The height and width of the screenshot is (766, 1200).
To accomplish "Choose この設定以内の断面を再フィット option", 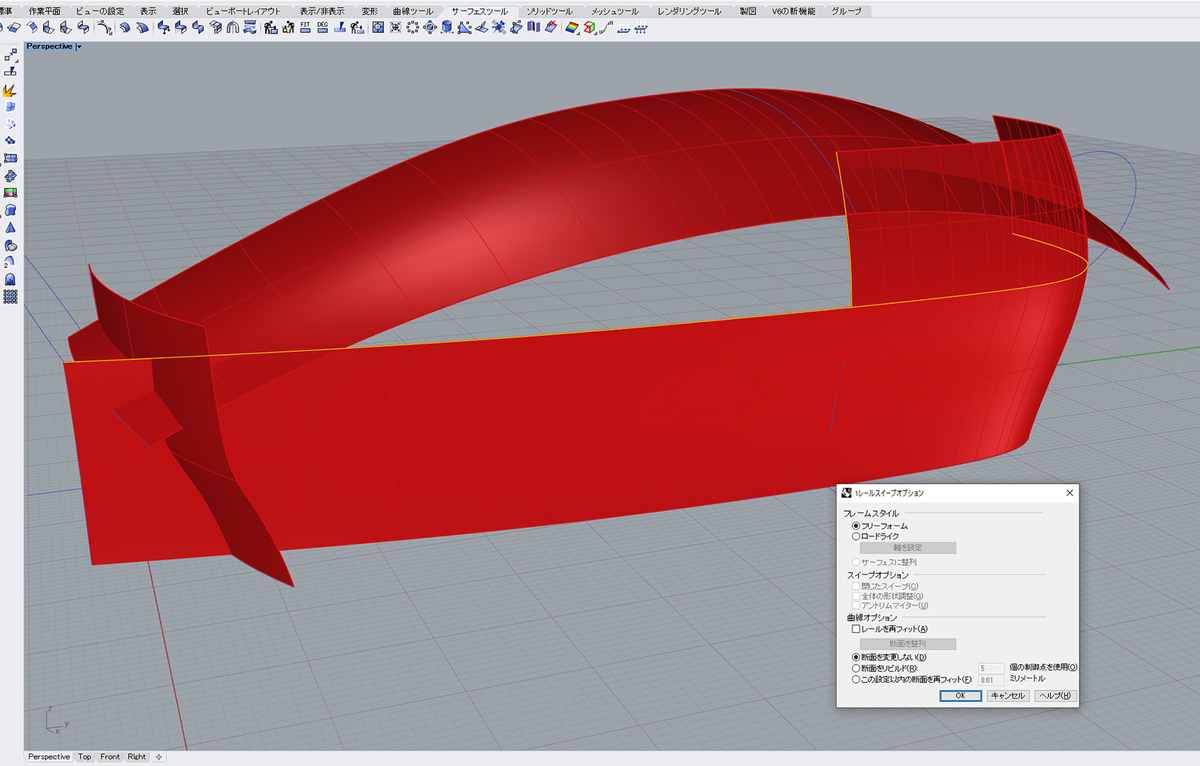I will [911, 679].
